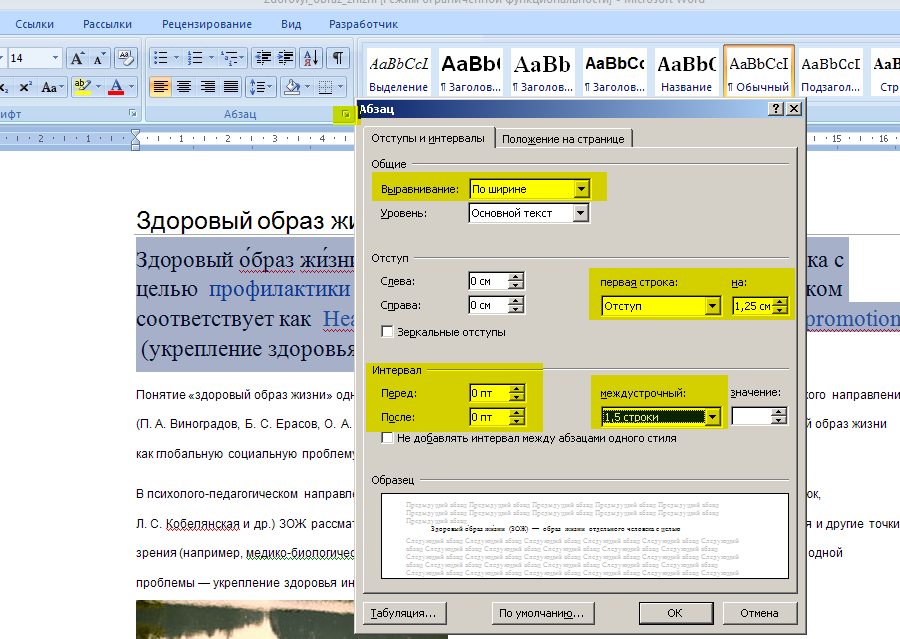900x639 pixels.
Task: Open the Уровень dropdown
Action: [581, 213]
